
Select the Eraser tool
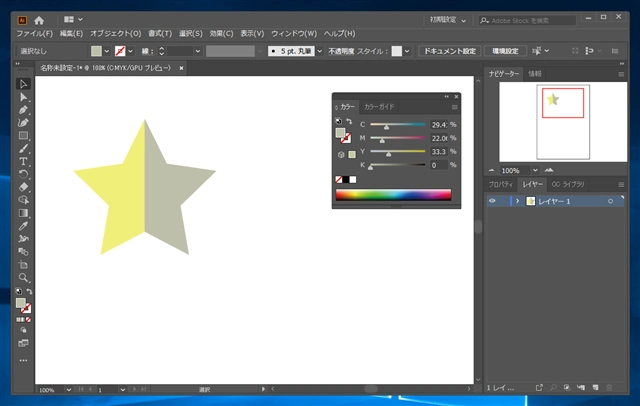pos(23,187)
